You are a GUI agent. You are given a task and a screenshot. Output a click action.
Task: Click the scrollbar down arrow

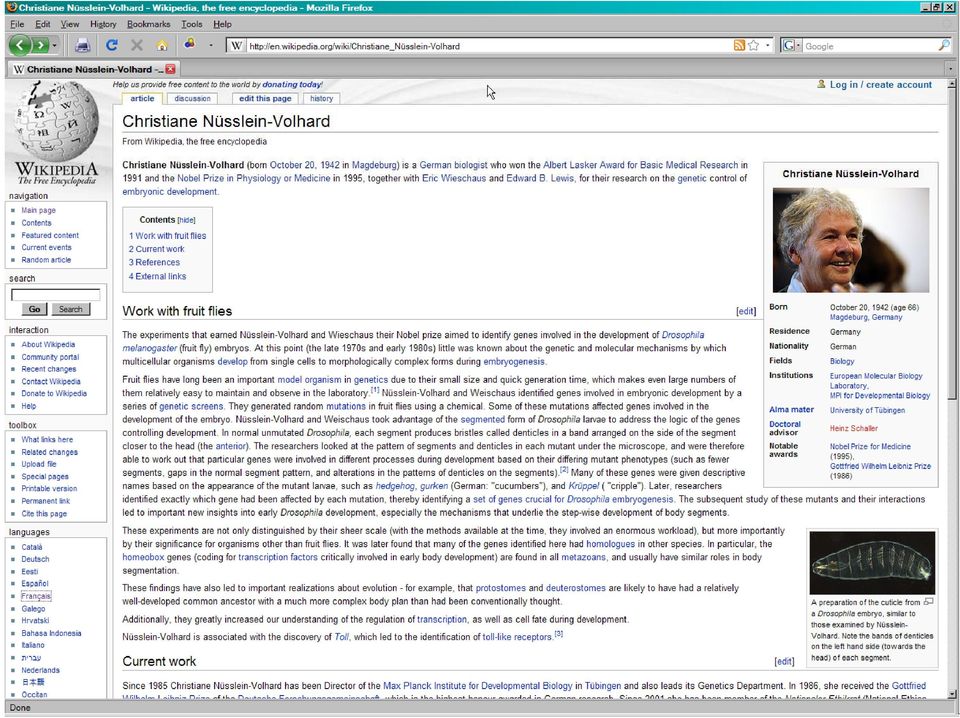click(951, 694)
